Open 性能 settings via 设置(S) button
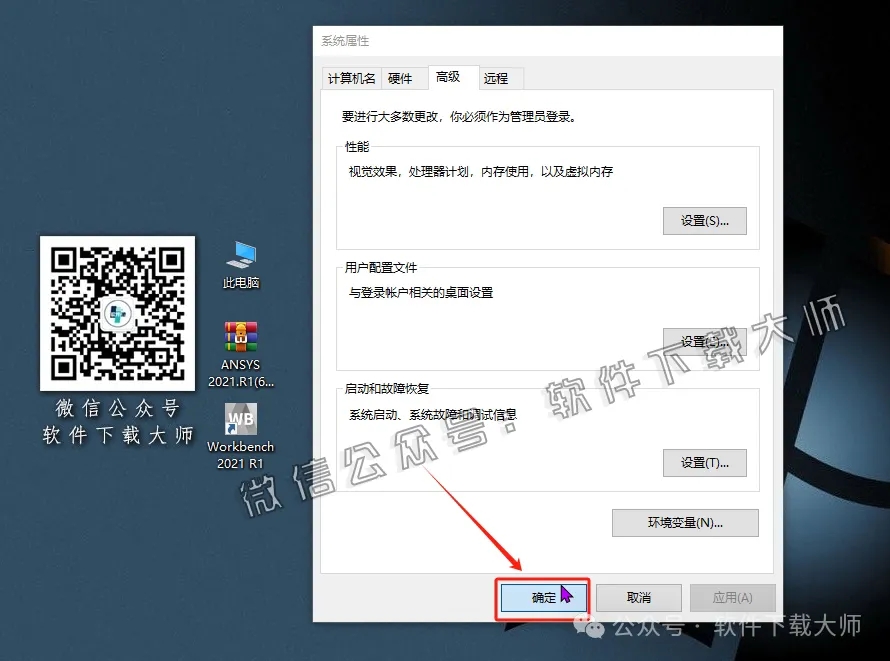Screen dimensions: 890x661 pos(704,220)
